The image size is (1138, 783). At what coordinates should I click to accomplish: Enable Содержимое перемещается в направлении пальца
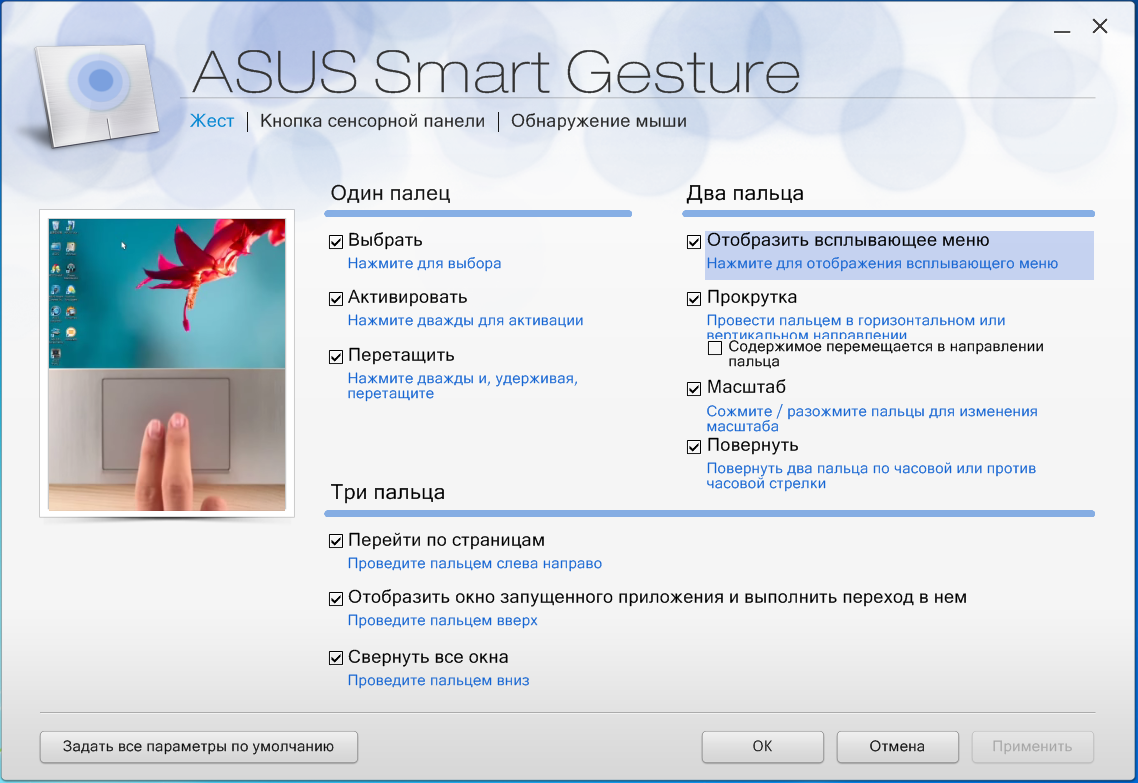coord(715,348)
